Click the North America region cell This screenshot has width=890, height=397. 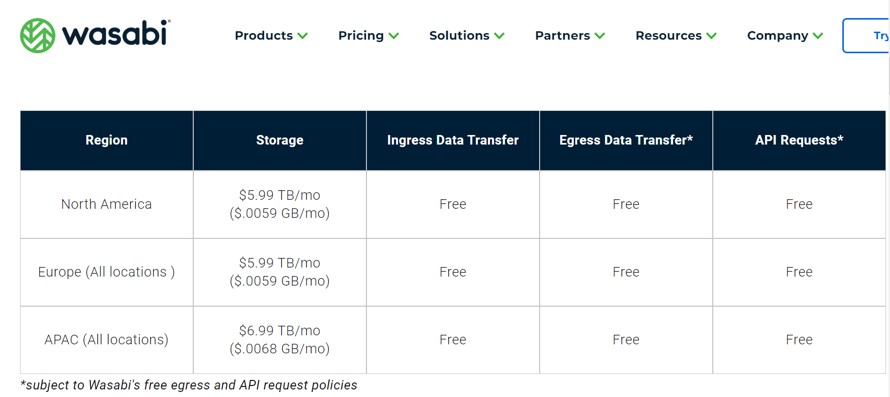coord(106,204)
